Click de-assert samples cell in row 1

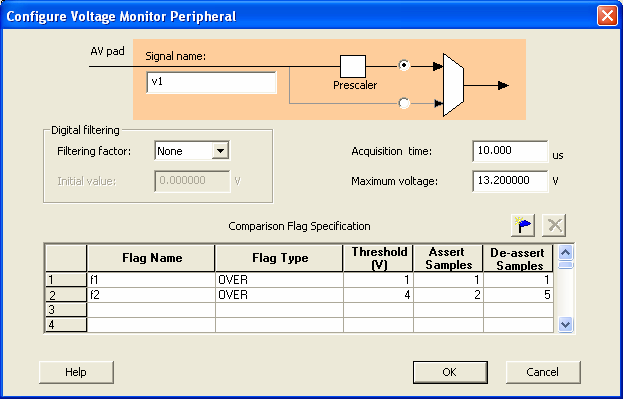click(x=518, y=280)
